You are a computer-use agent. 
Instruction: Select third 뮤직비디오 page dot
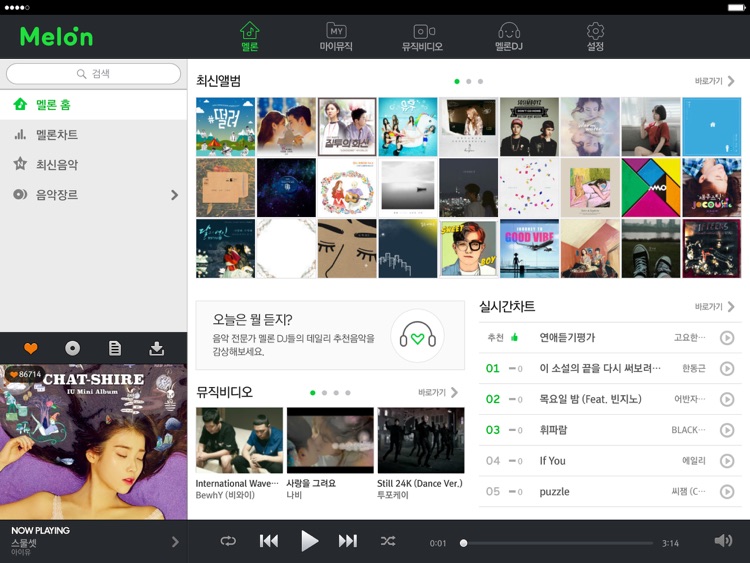(336, 393)
